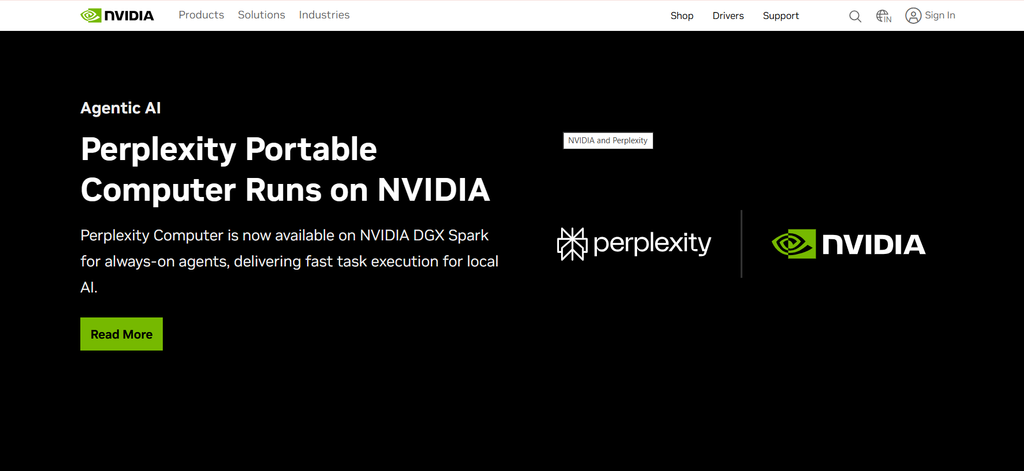Click the green Read More button
Image resolution: width=1024 pixels, height=471 pixels.
pos(121,334)
